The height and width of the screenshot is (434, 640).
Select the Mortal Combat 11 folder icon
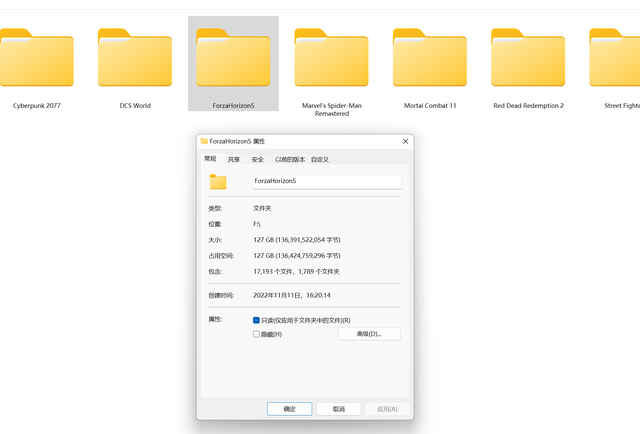pos(430,58)
